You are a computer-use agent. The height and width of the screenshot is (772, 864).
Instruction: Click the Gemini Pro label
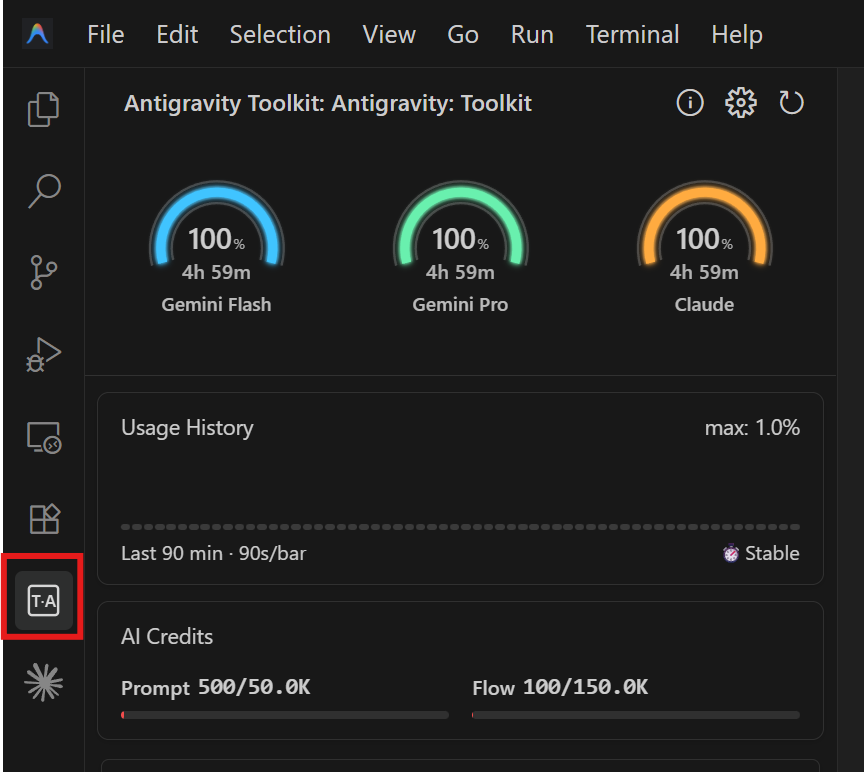point(460,305)
